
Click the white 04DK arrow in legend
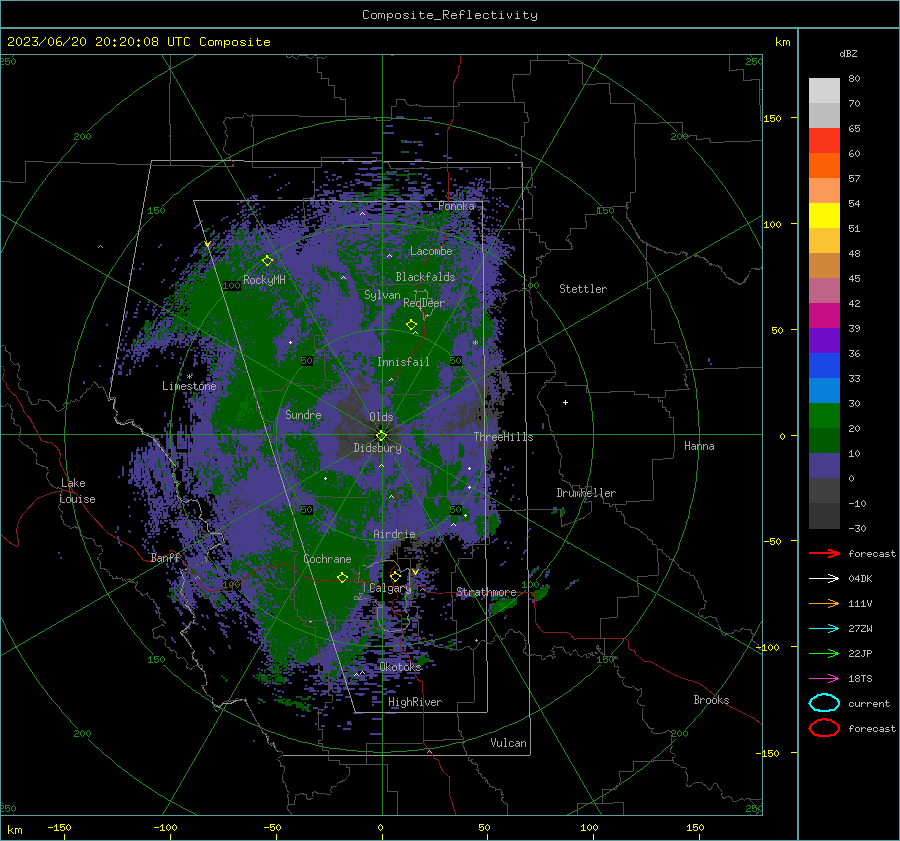pos(824,578)
